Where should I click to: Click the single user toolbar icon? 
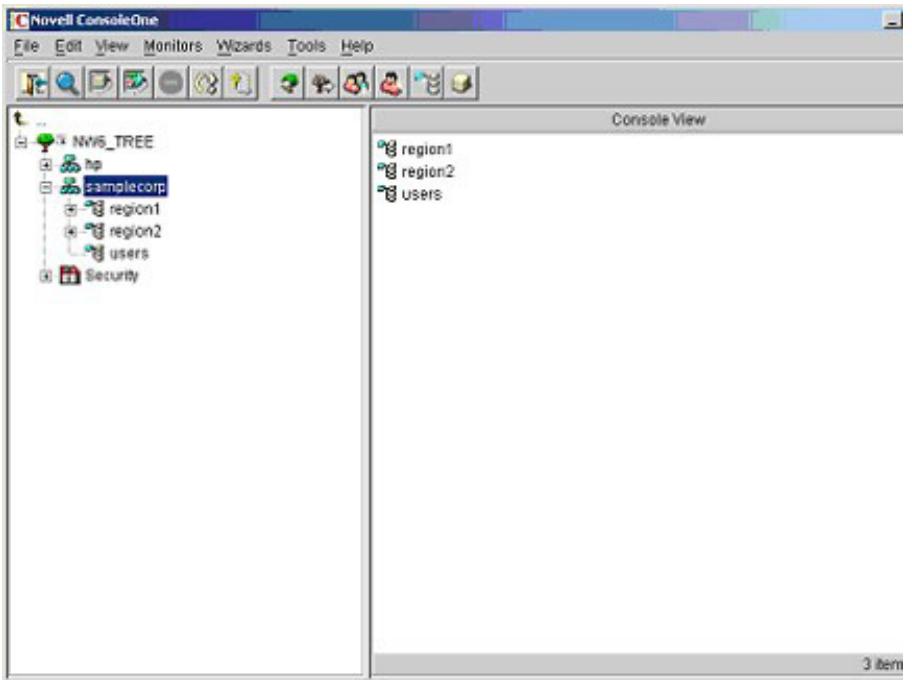[x=391, y=83]
